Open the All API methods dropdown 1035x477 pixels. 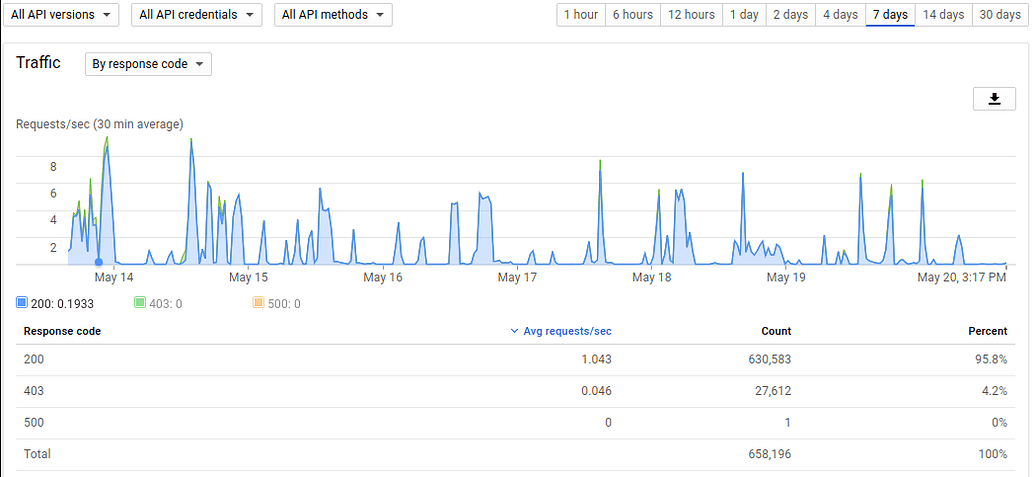pyautogui.click(x=333, y=15)
